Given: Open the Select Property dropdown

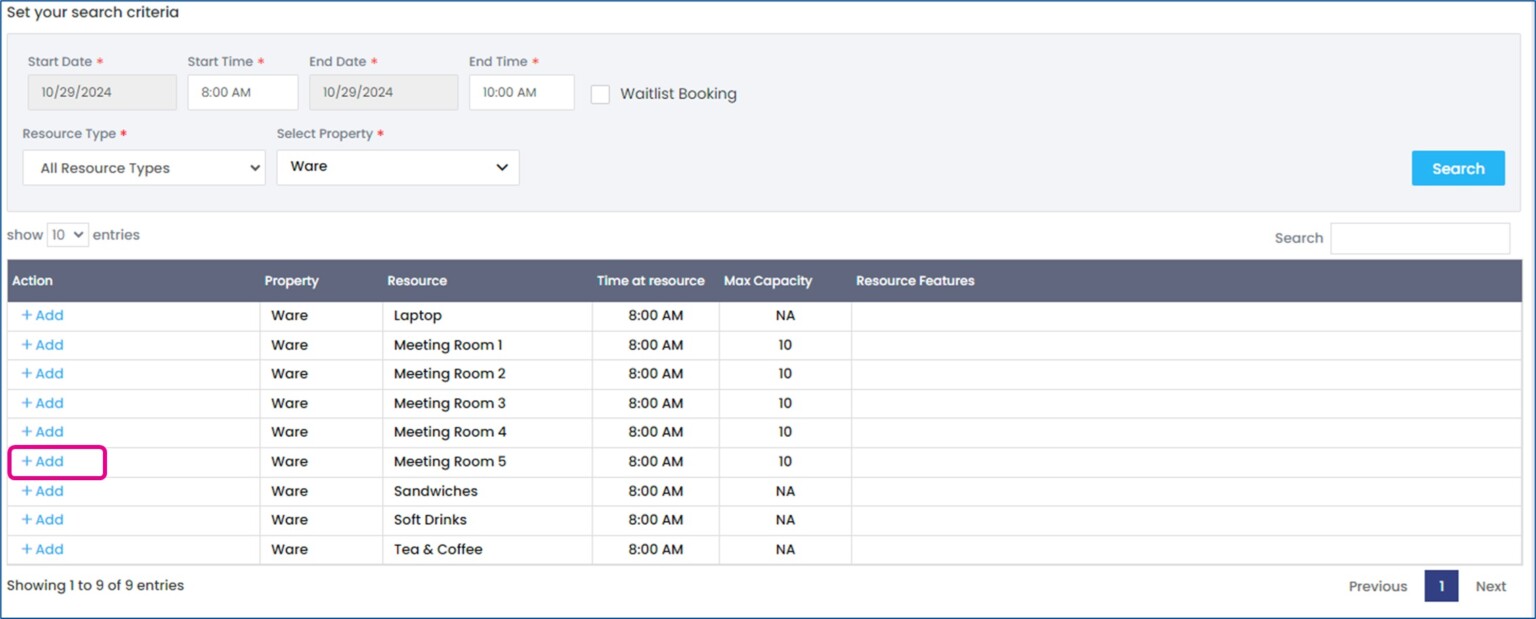Looking at the screenshot, I should [398, 167].
